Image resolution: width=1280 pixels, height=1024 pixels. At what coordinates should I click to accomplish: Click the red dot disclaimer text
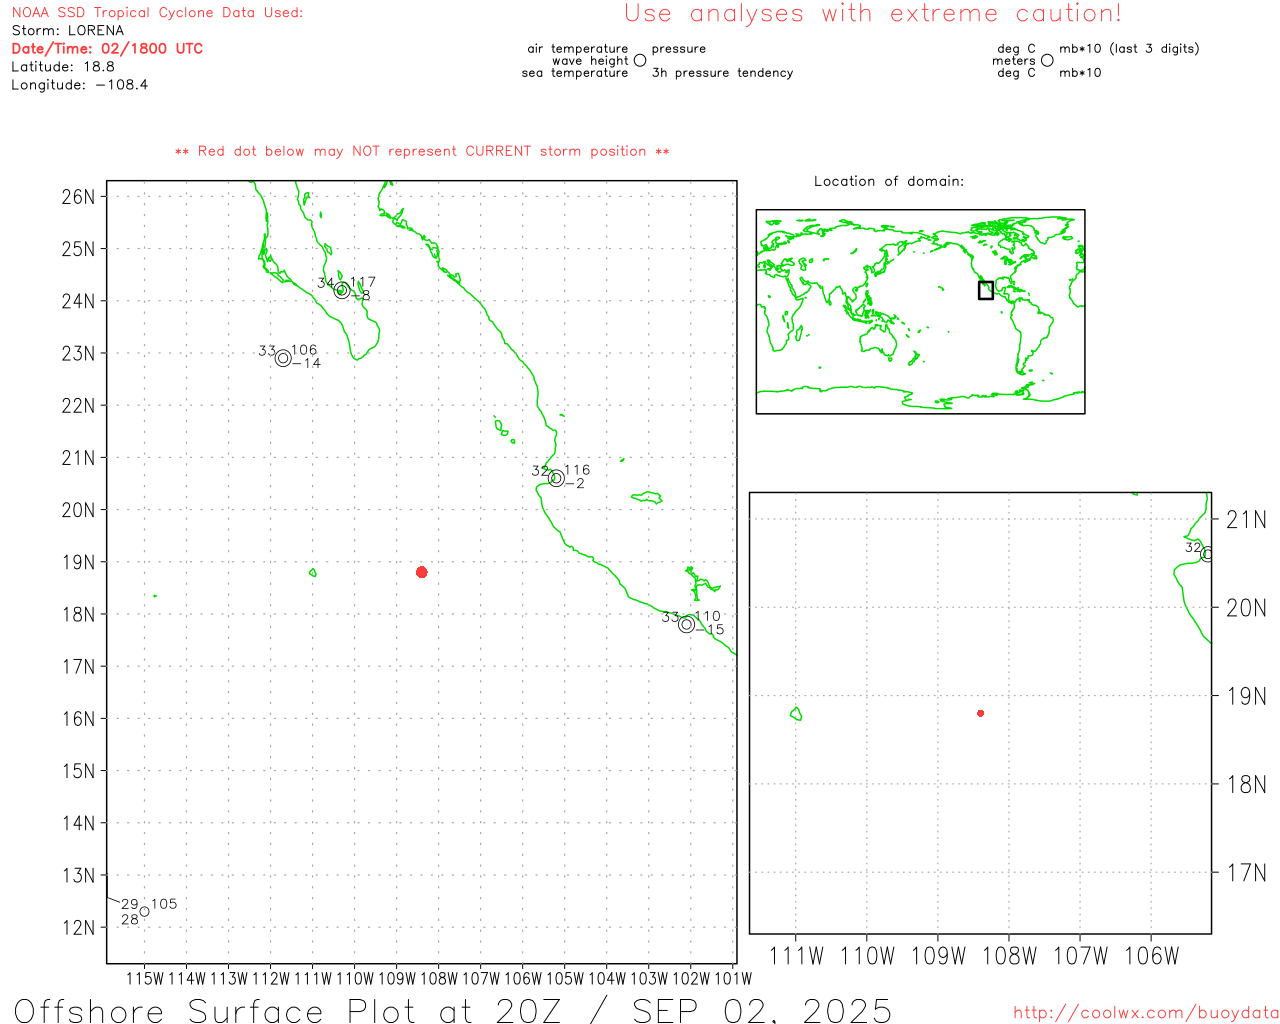tap(422, 151)
